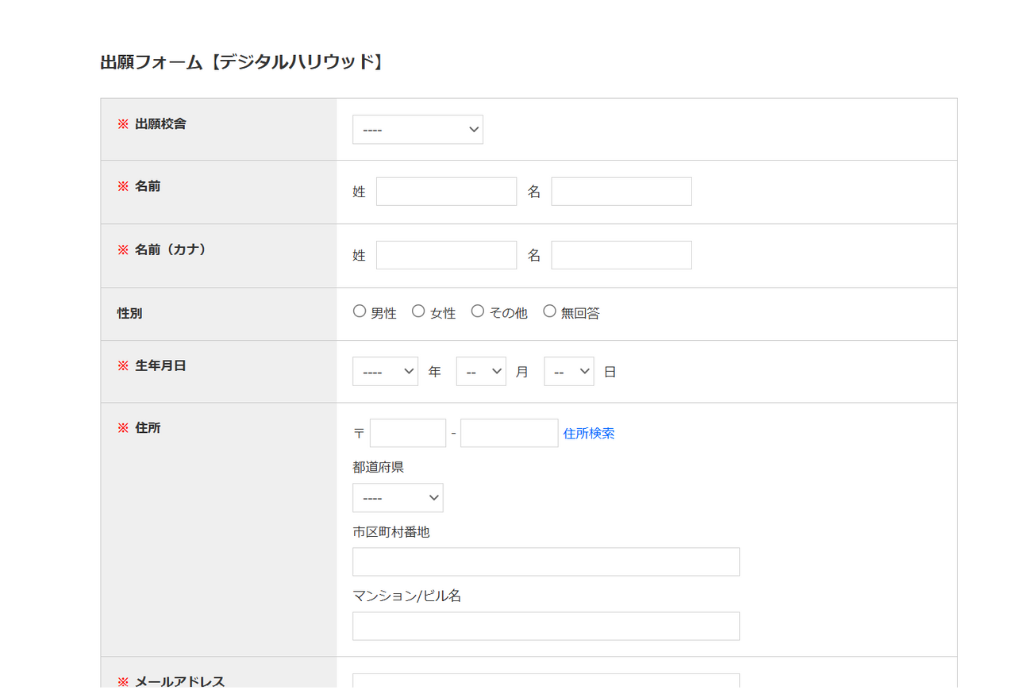Open the birth month (月) dropdown
The height and width of the screenshot is (688, 1032).
[480, 370]
